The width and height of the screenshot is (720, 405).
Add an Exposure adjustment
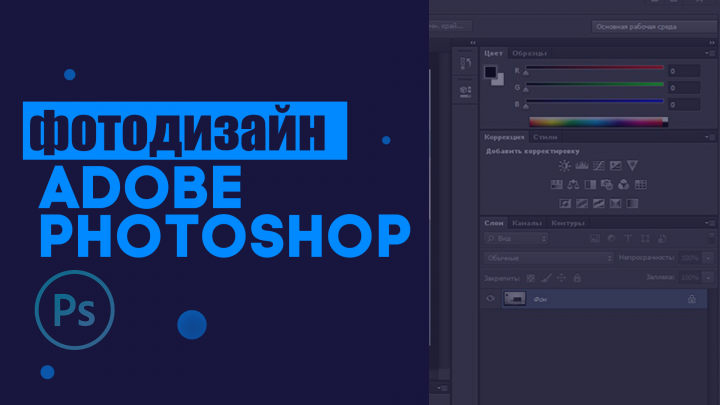[615, 165]
